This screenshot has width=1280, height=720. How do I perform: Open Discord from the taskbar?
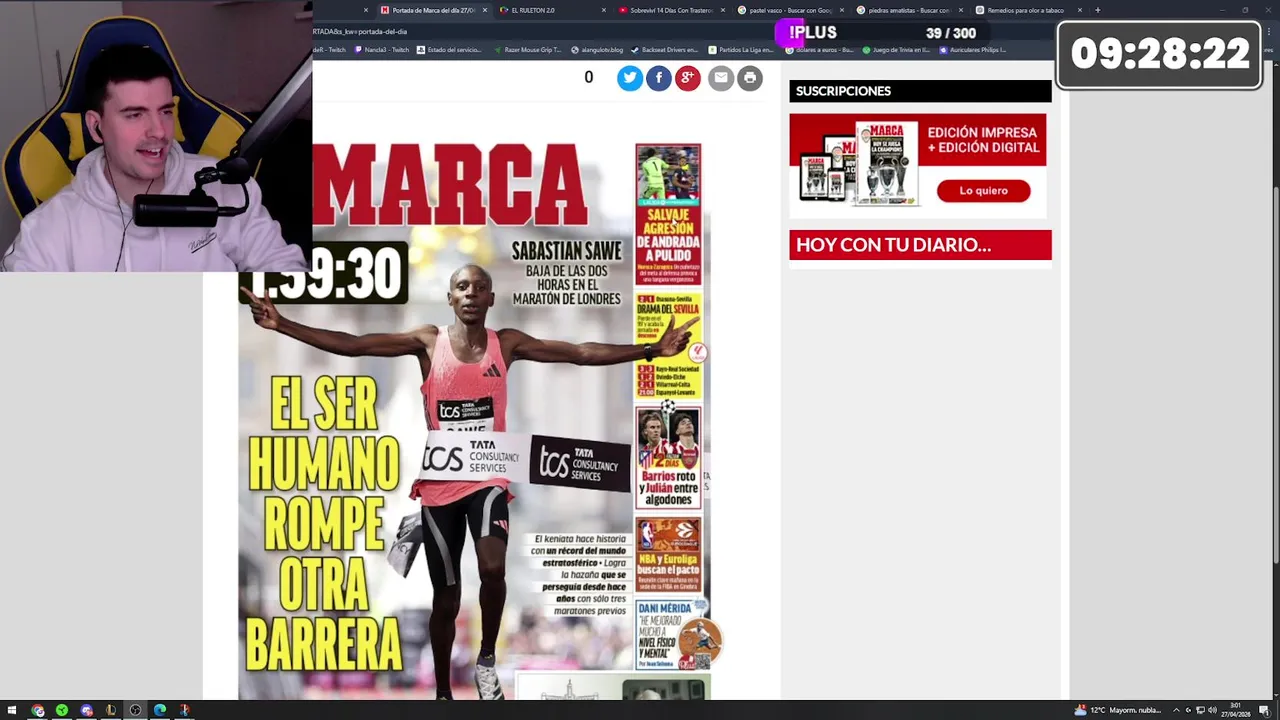coord(87,710)
